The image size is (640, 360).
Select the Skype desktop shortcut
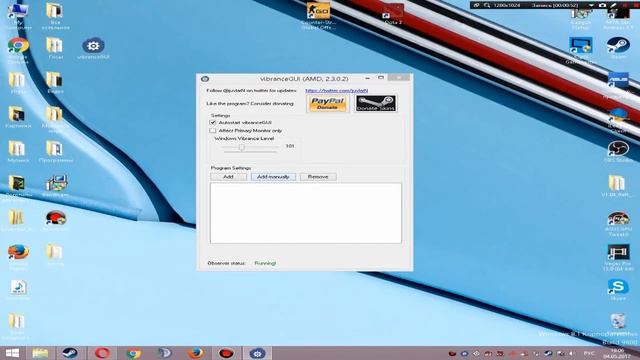618,289
